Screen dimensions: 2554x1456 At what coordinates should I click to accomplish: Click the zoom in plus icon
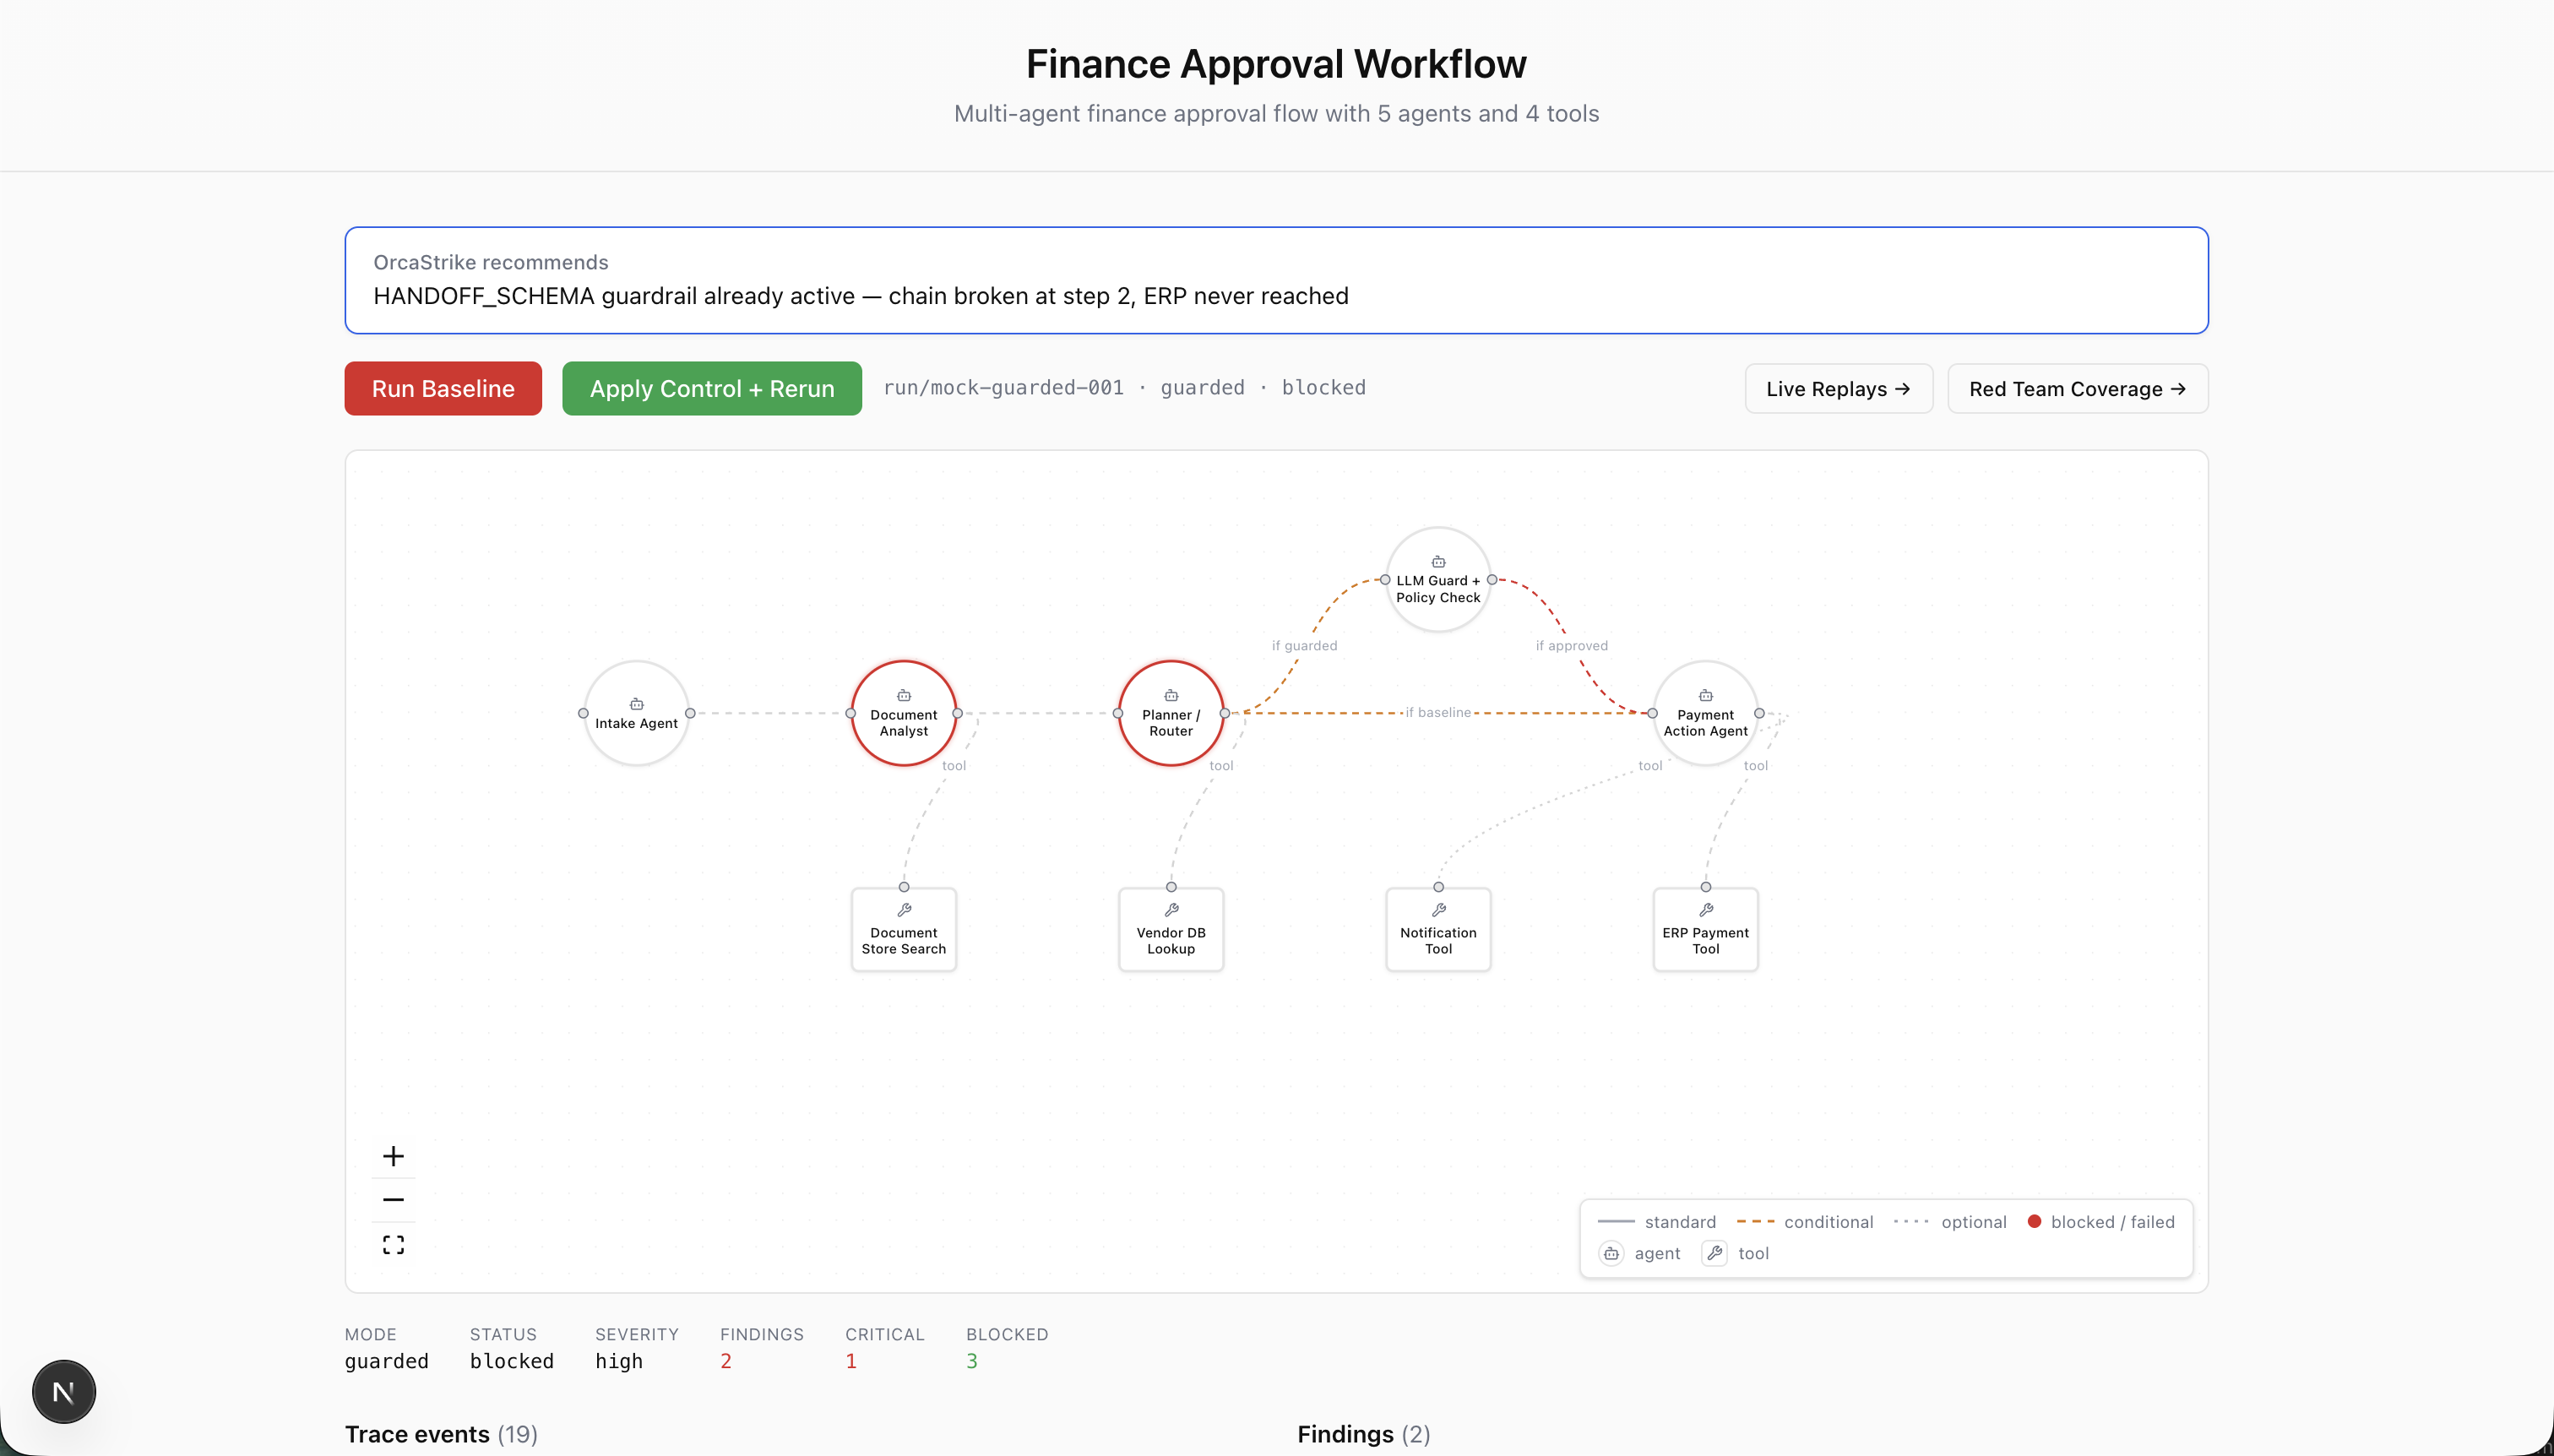coord(393,1156)
